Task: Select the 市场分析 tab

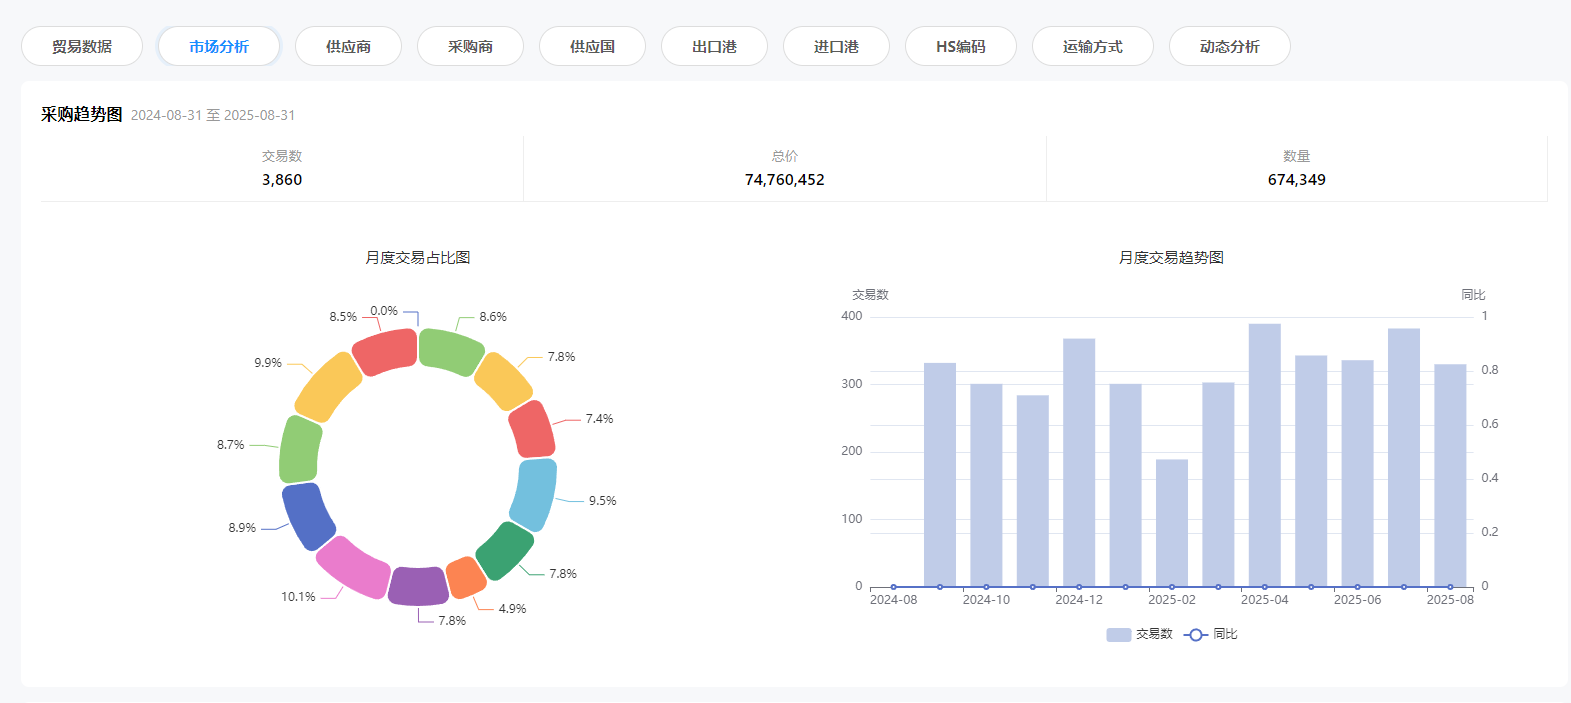Action: coord(219,46)
